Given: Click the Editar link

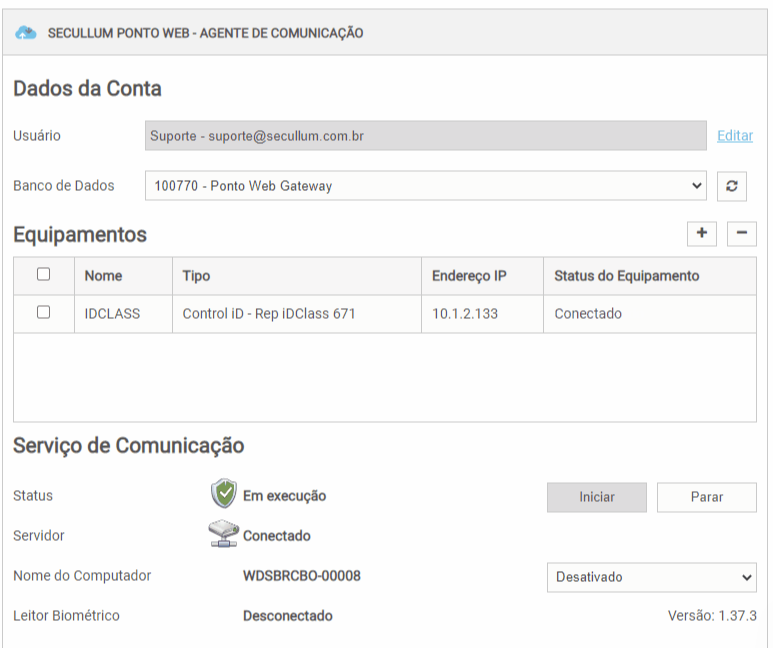Looking at the screenshot, I should 735,136.
